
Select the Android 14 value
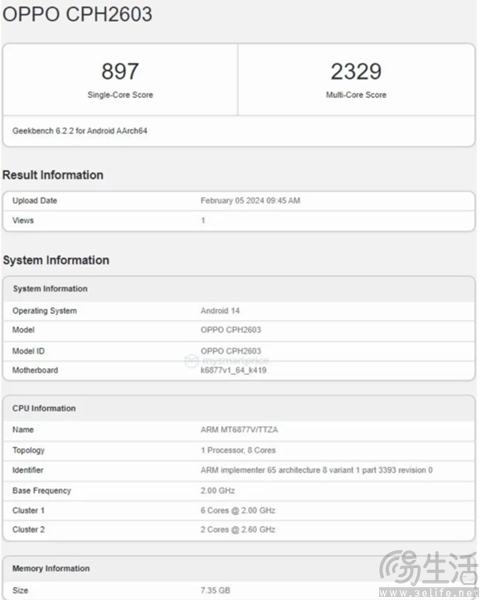(x=220, y=311)
